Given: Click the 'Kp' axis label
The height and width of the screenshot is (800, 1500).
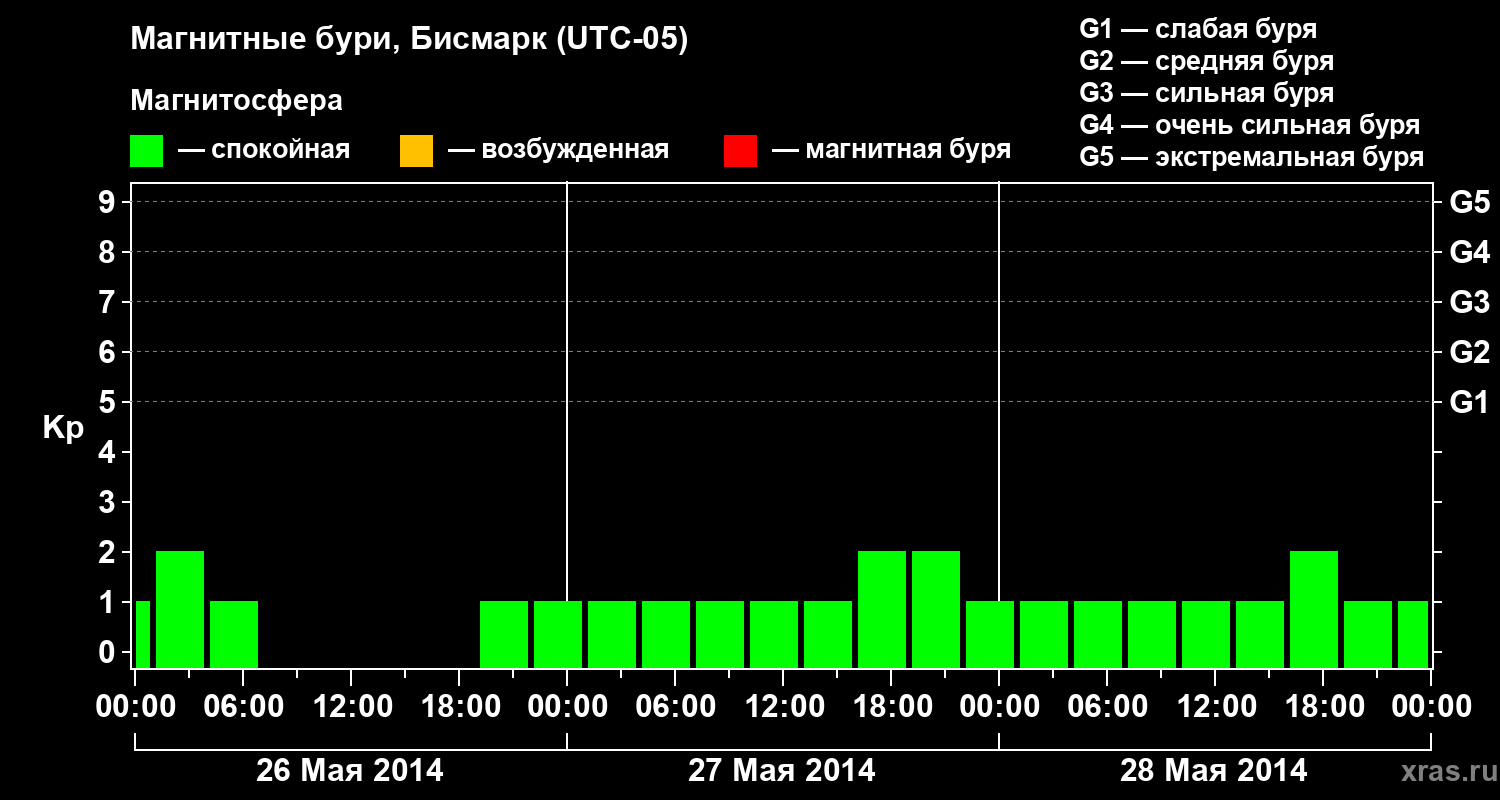Looking at the screenshot, I should click(63, 428).
